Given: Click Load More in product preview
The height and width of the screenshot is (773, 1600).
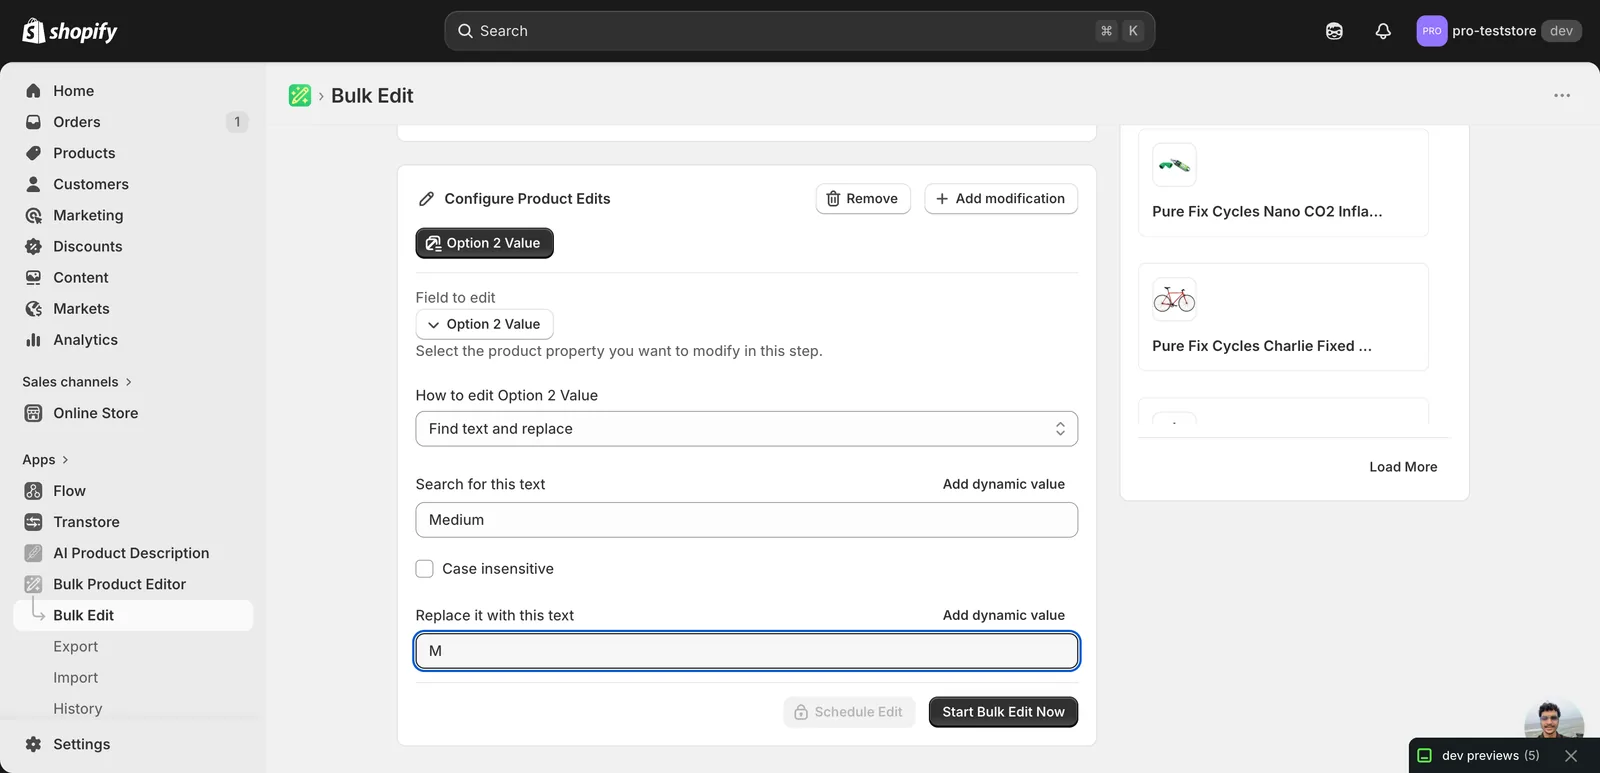Looking at the screenshot, I should 1403,467.
